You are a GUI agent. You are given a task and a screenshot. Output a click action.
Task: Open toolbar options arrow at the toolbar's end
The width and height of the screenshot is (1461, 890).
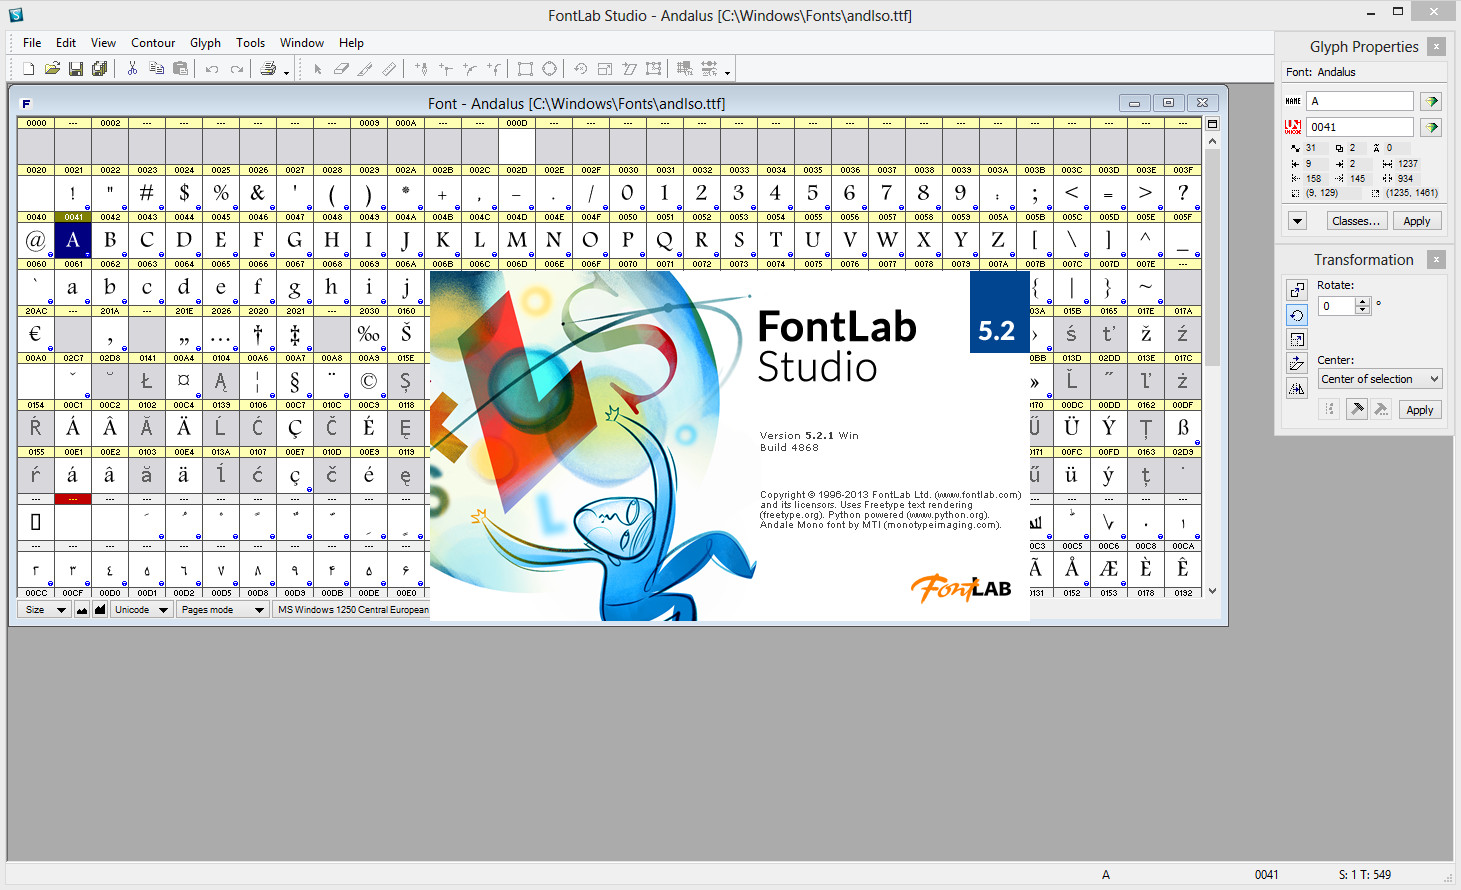[x=727, y=71]
